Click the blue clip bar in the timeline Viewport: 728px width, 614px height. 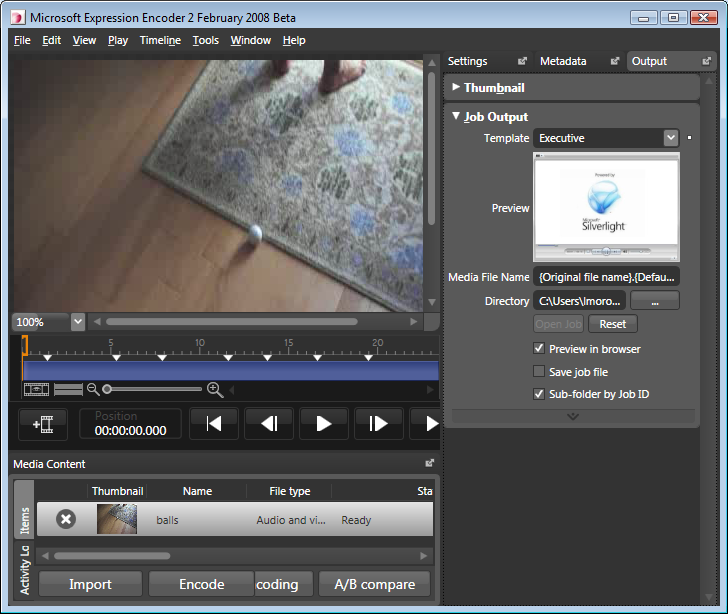point(231,371)
